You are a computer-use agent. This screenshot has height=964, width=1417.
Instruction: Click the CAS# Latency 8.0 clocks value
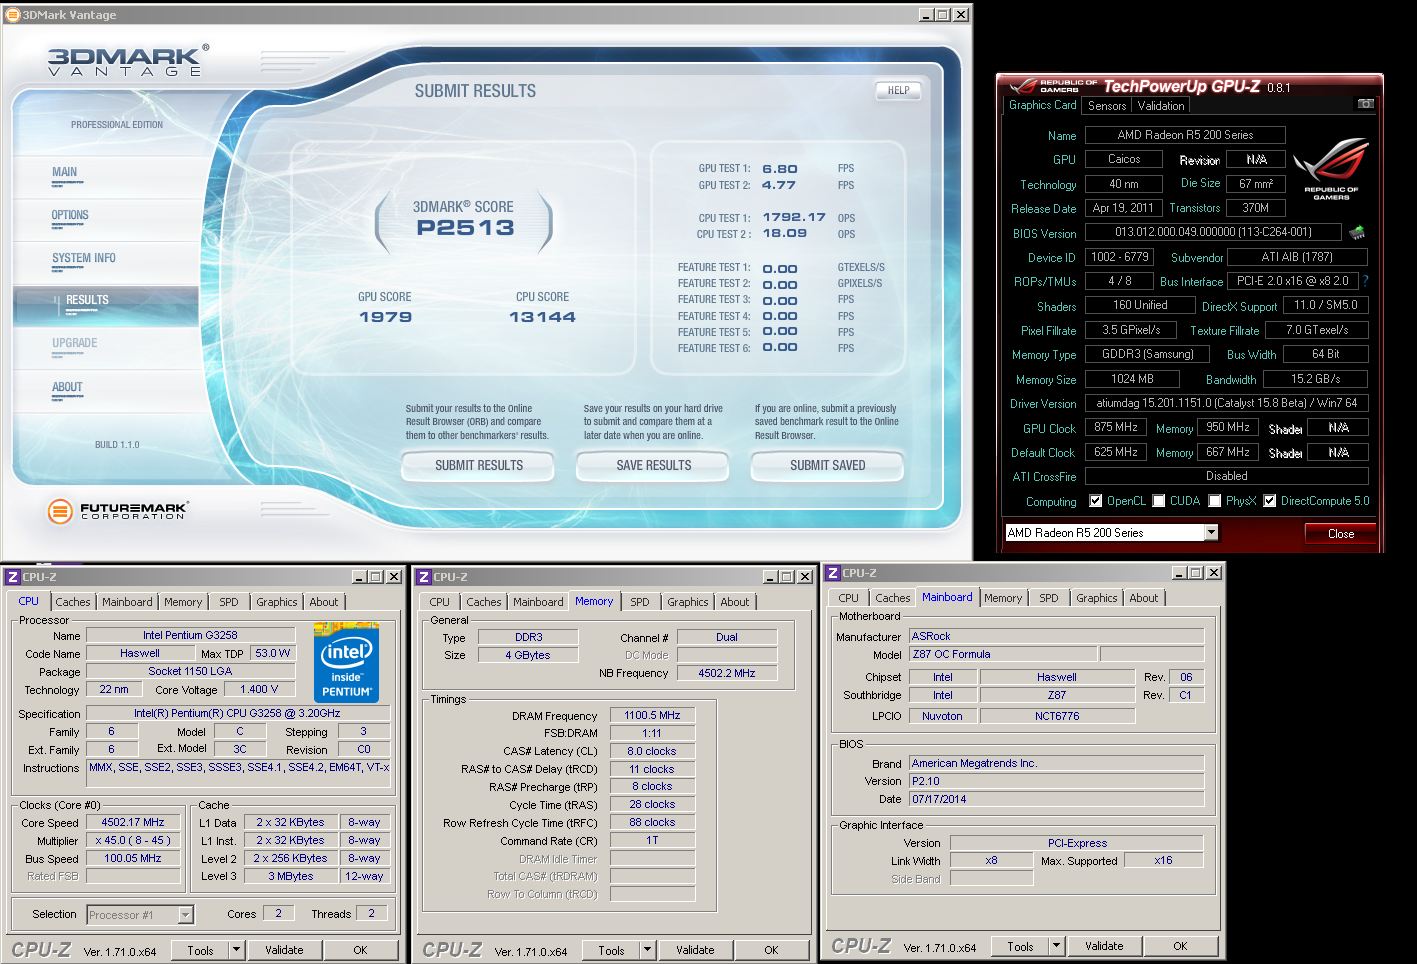tap(652, 751)
